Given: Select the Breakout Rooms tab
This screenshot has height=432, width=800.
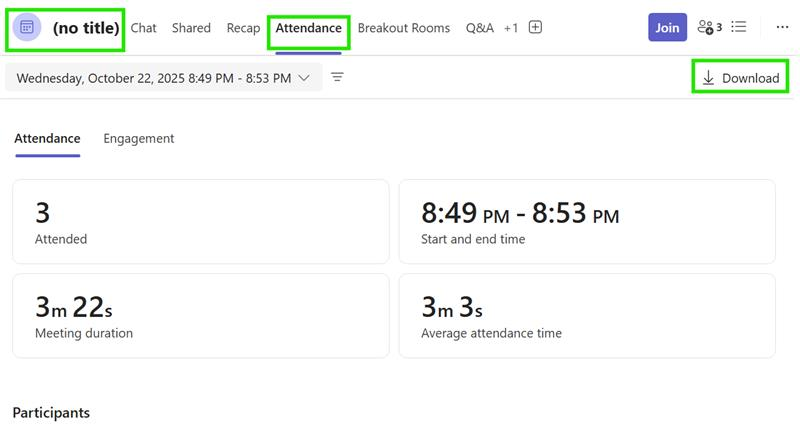Looking at the screenshot, I should pos(404,28).
